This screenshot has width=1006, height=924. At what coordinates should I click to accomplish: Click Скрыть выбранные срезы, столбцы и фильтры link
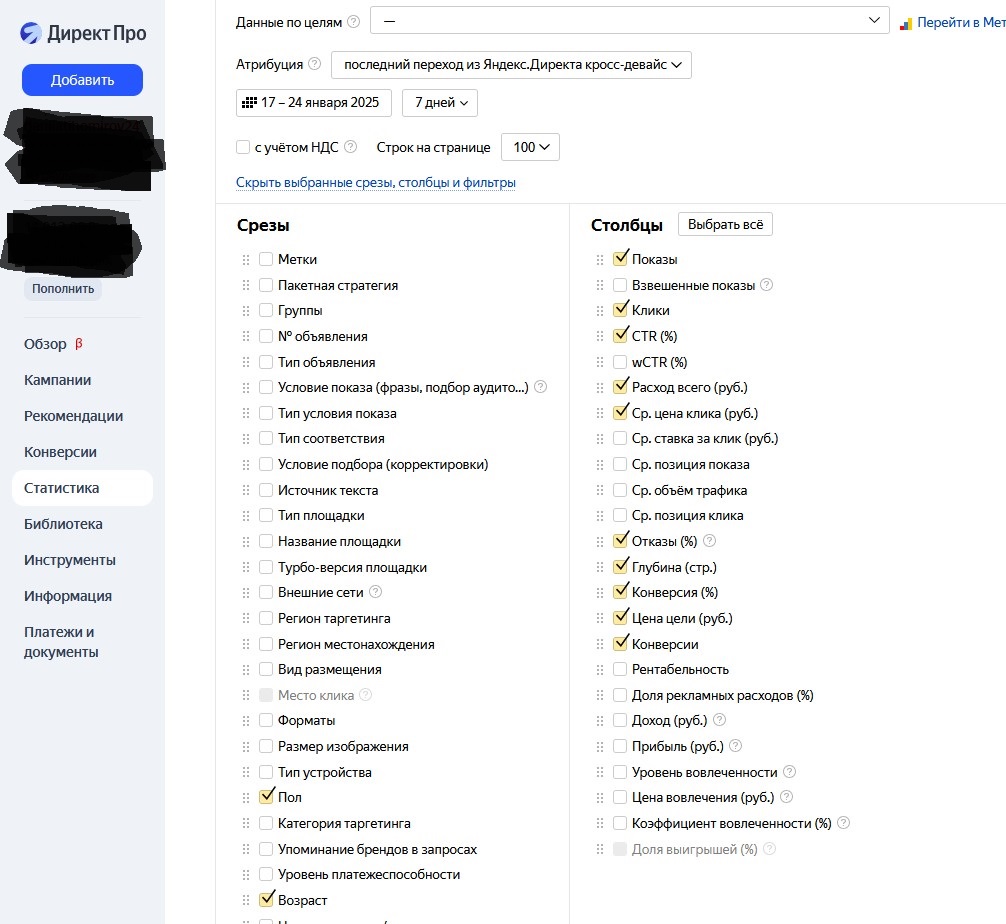376,183
